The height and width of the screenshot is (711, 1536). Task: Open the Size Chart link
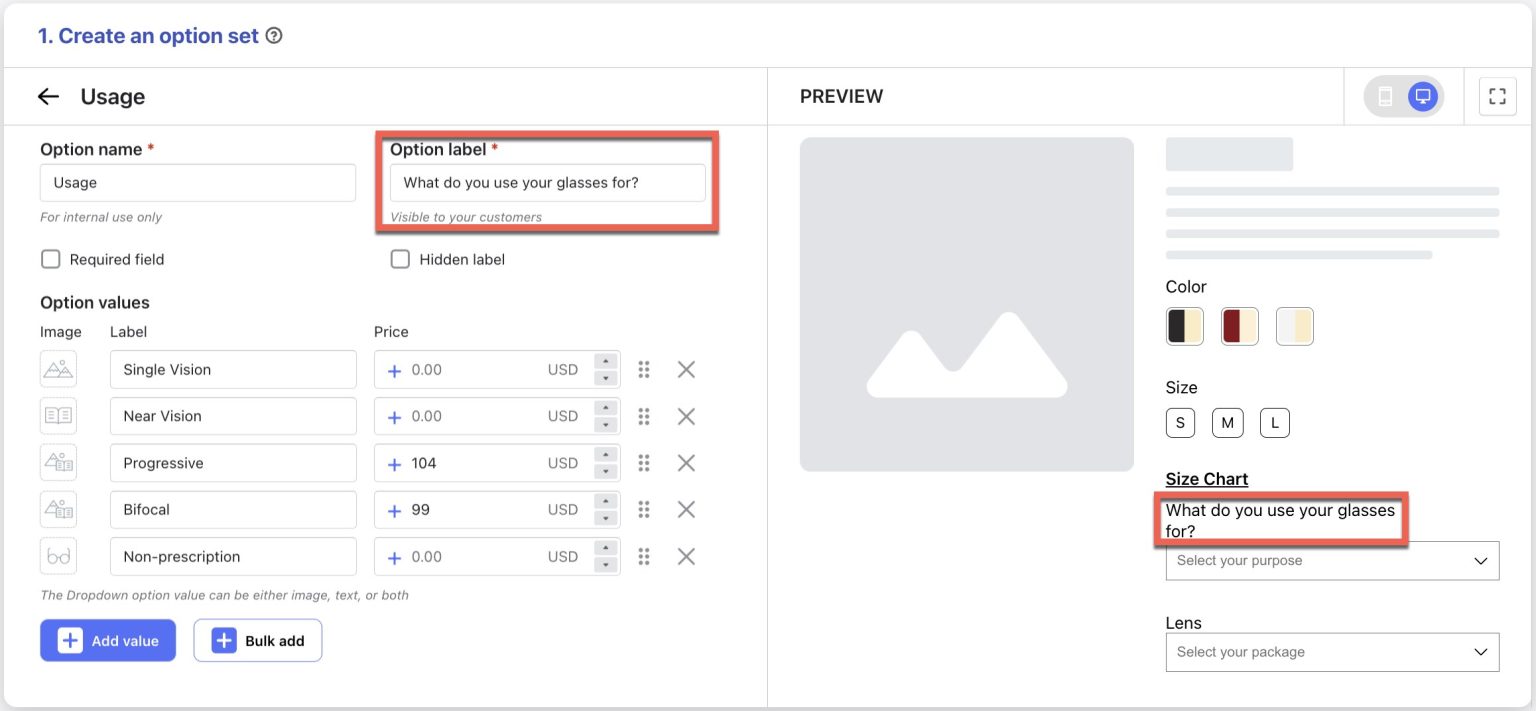click(x=1206, y=479)
